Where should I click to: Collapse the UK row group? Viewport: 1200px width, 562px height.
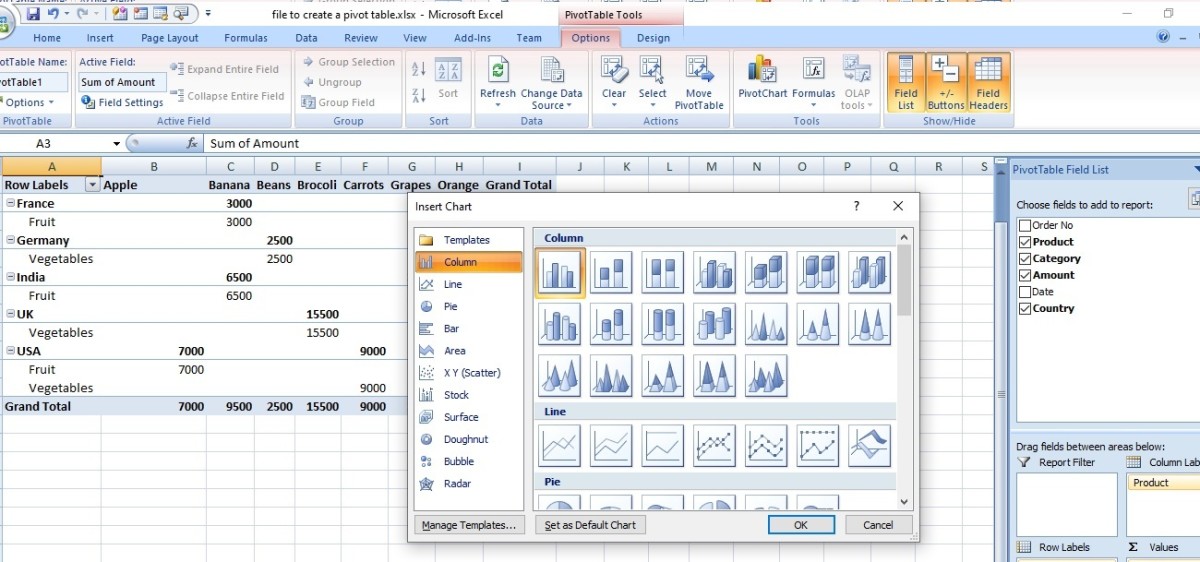tap(10, 314)
